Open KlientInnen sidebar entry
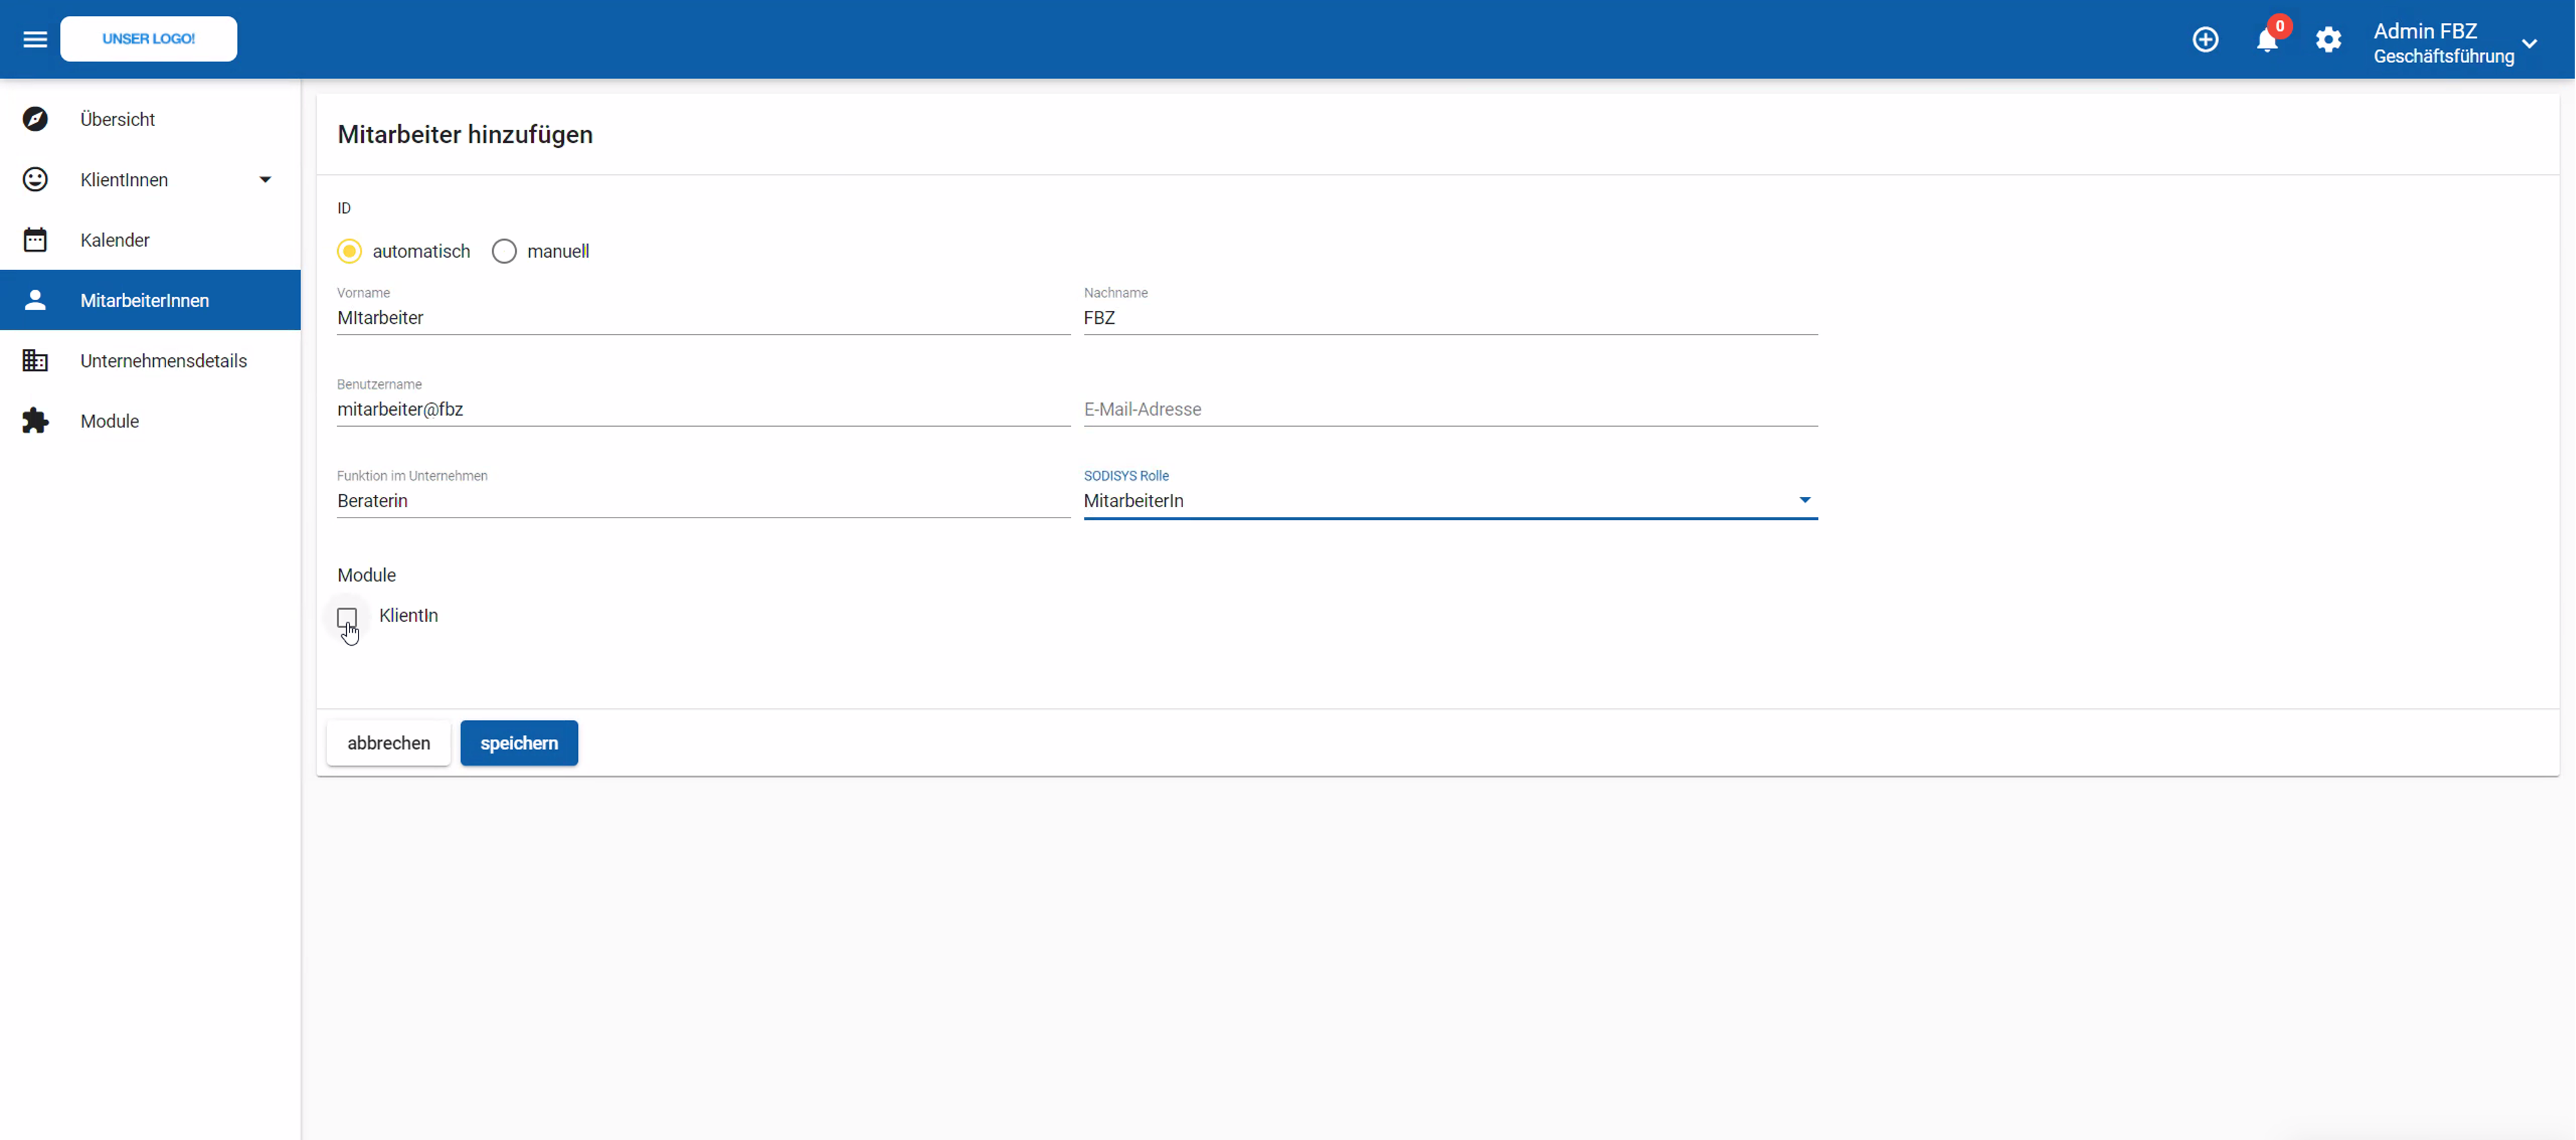 tap(150, 179)
